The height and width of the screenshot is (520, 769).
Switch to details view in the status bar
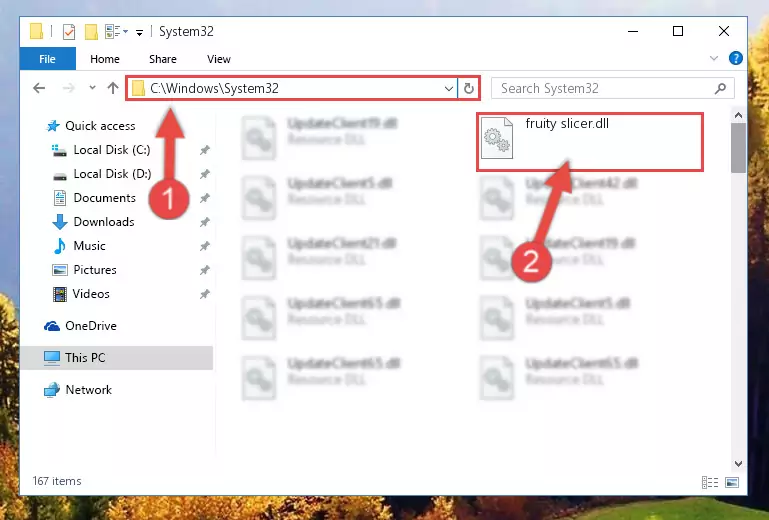709,483
